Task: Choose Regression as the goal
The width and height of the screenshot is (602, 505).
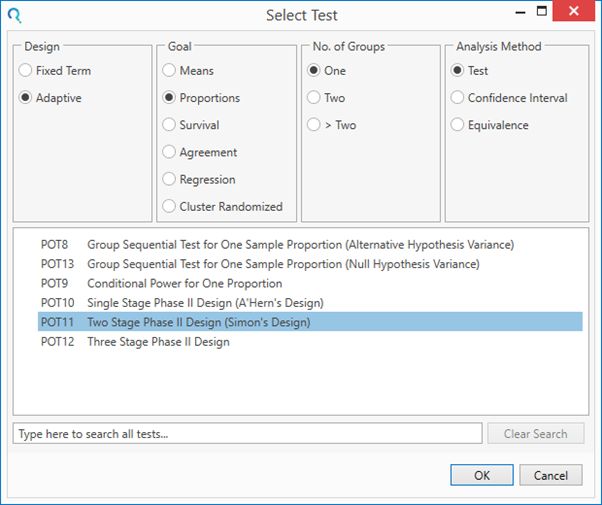Action: point(169,179)
